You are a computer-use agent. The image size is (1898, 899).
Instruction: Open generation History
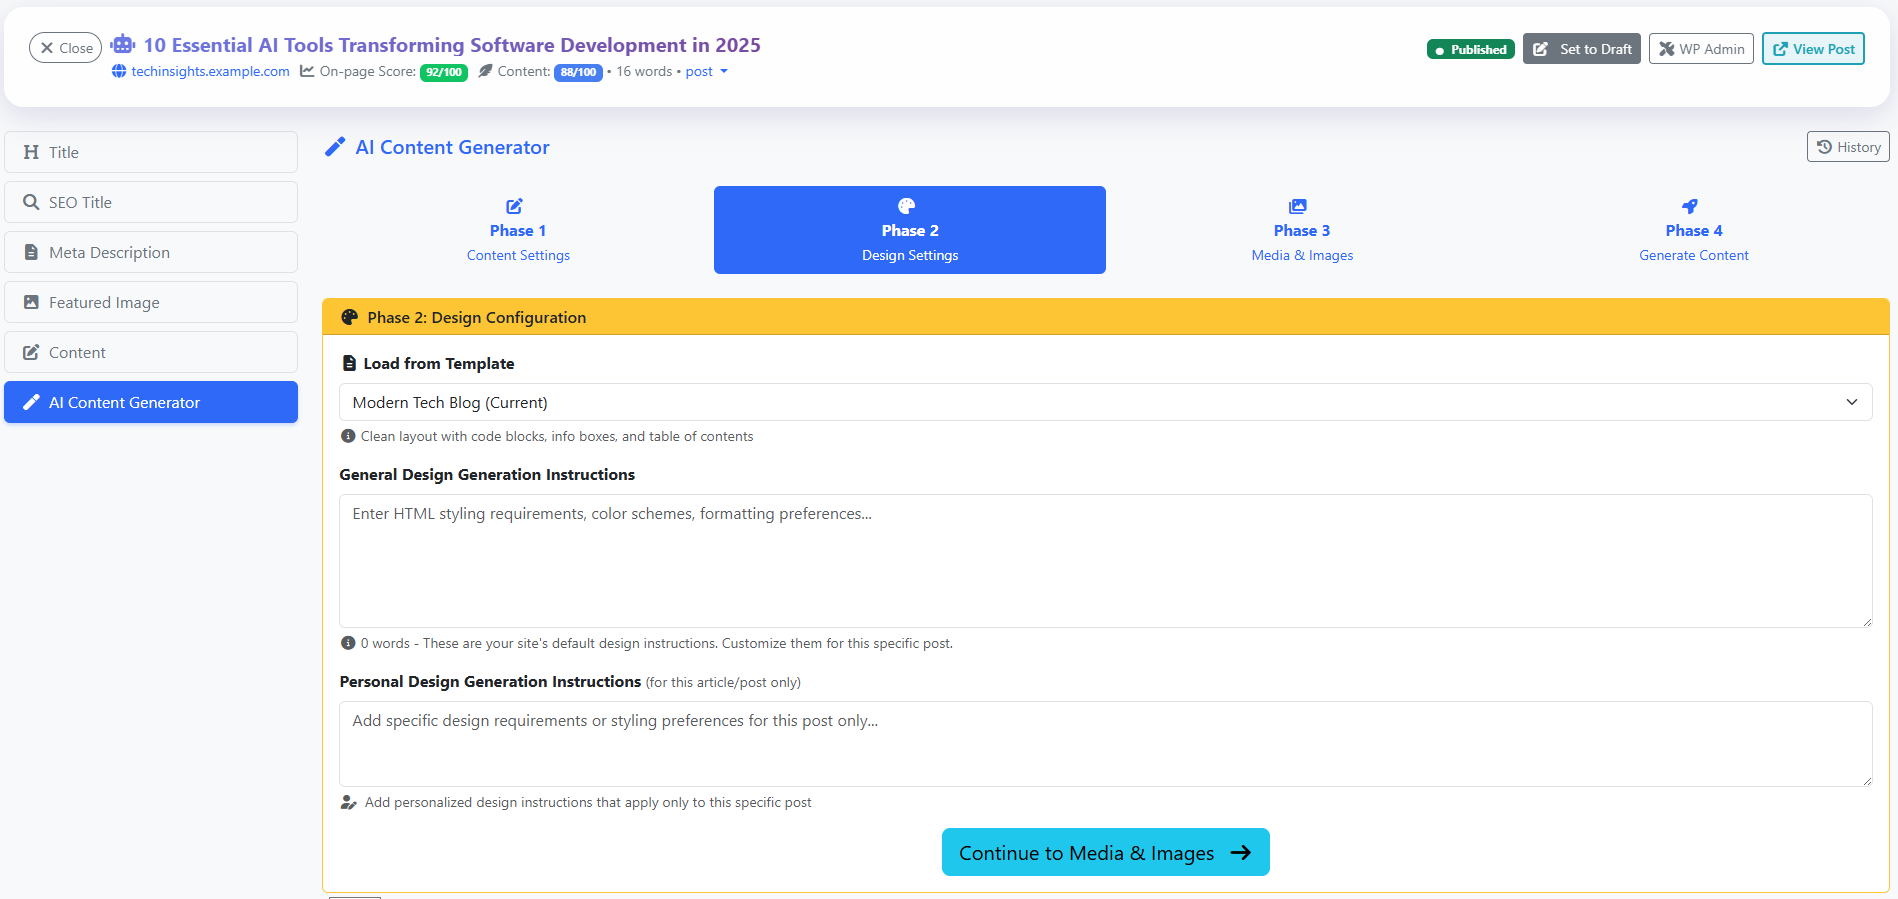pyautogui.click(x=1848, y=147)
